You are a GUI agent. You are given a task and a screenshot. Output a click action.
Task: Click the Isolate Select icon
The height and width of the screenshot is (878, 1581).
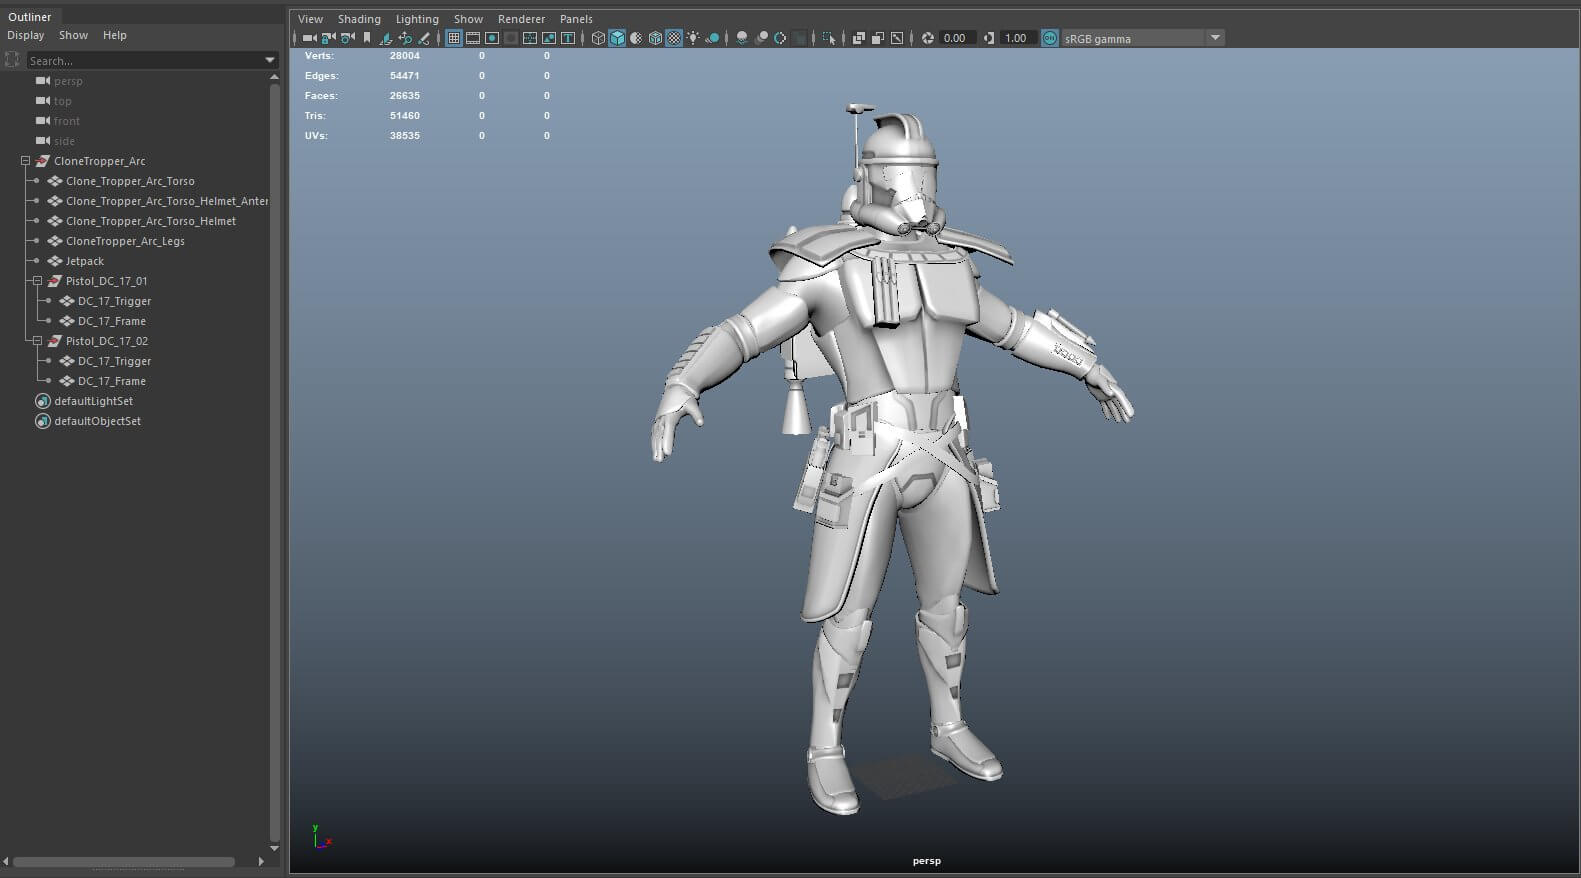coord(828,38)
